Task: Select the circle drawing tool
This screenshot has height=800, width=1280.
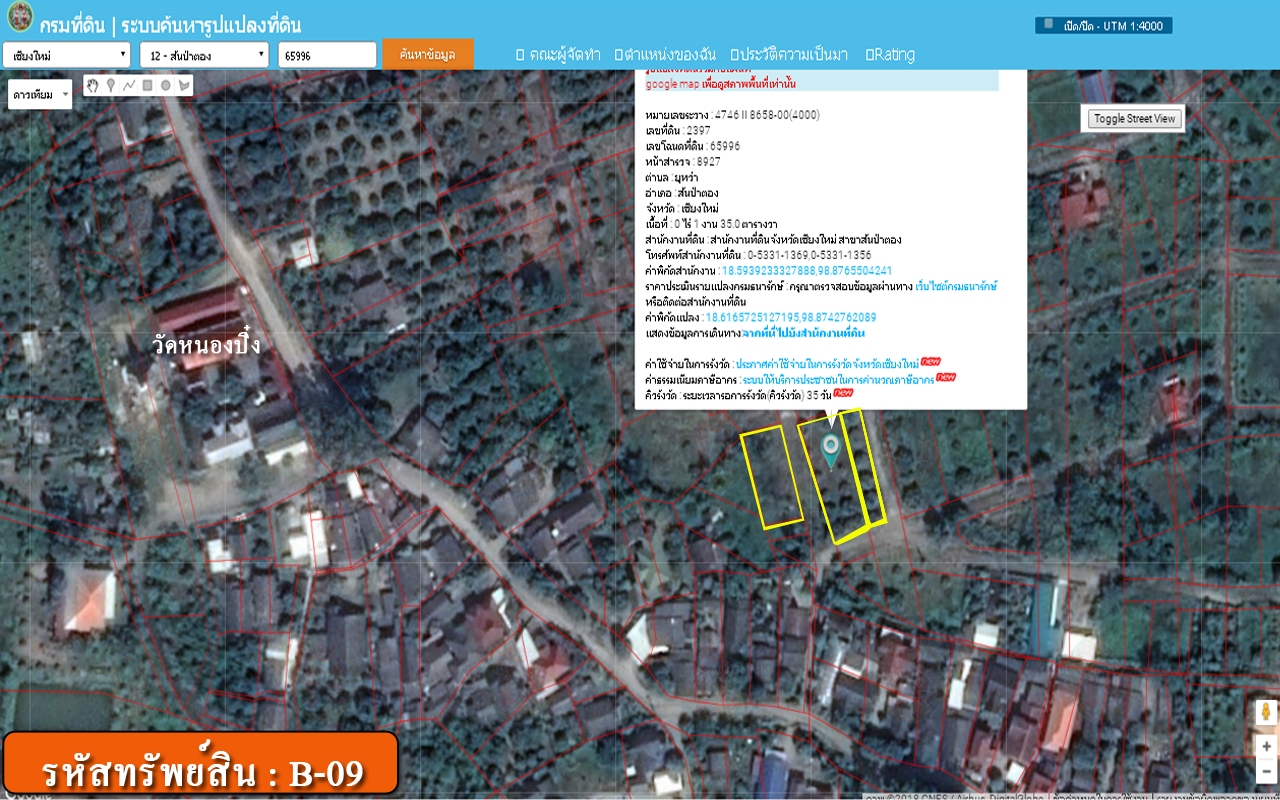Action: (165, 86)
